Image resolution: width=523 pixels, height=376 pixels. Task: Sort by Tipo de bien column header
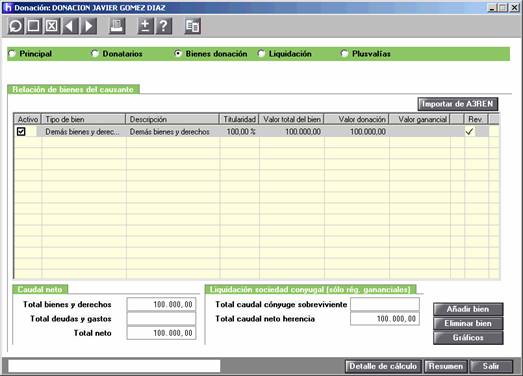point(84,119)
